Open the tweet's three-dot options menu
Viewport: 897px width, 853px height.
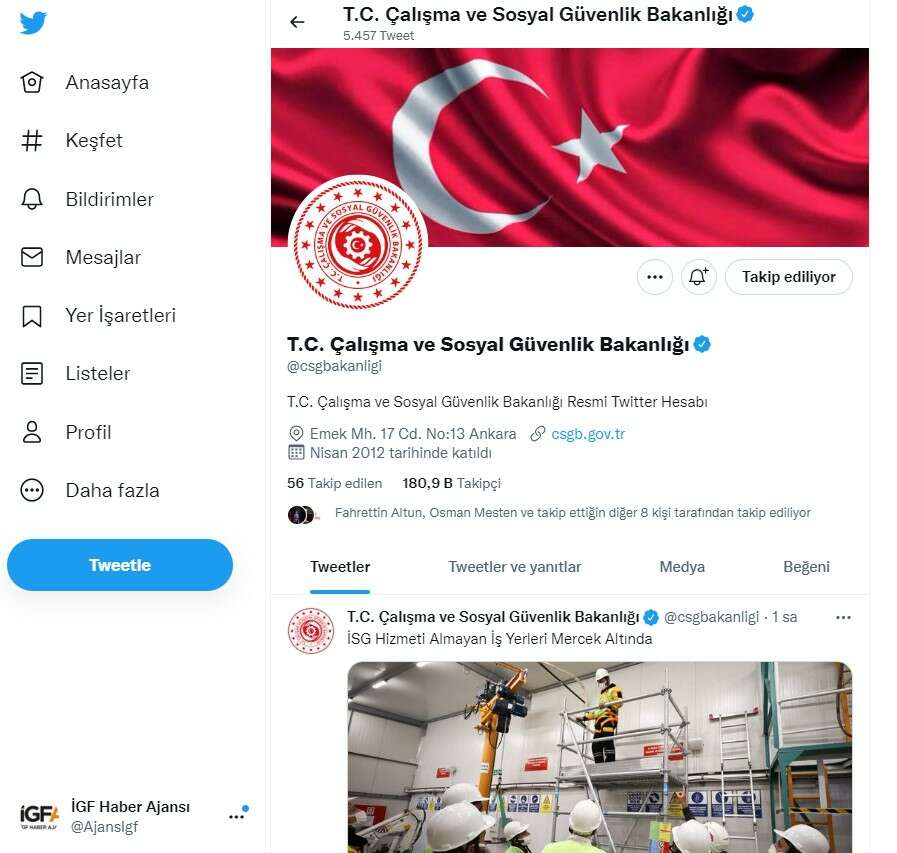coord(843,617)
